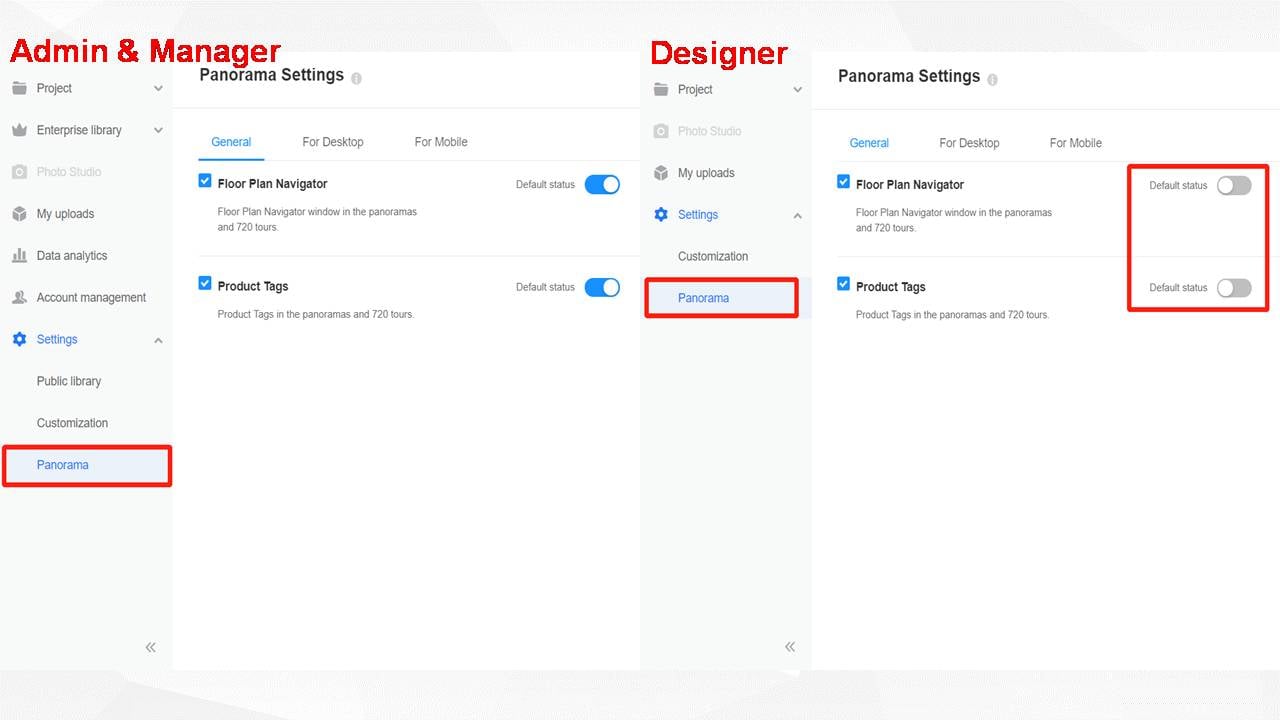Switch to For Desktop tab in Designer panel
The height and width of the screenshot is (720, 1280).
coord(969,143)
